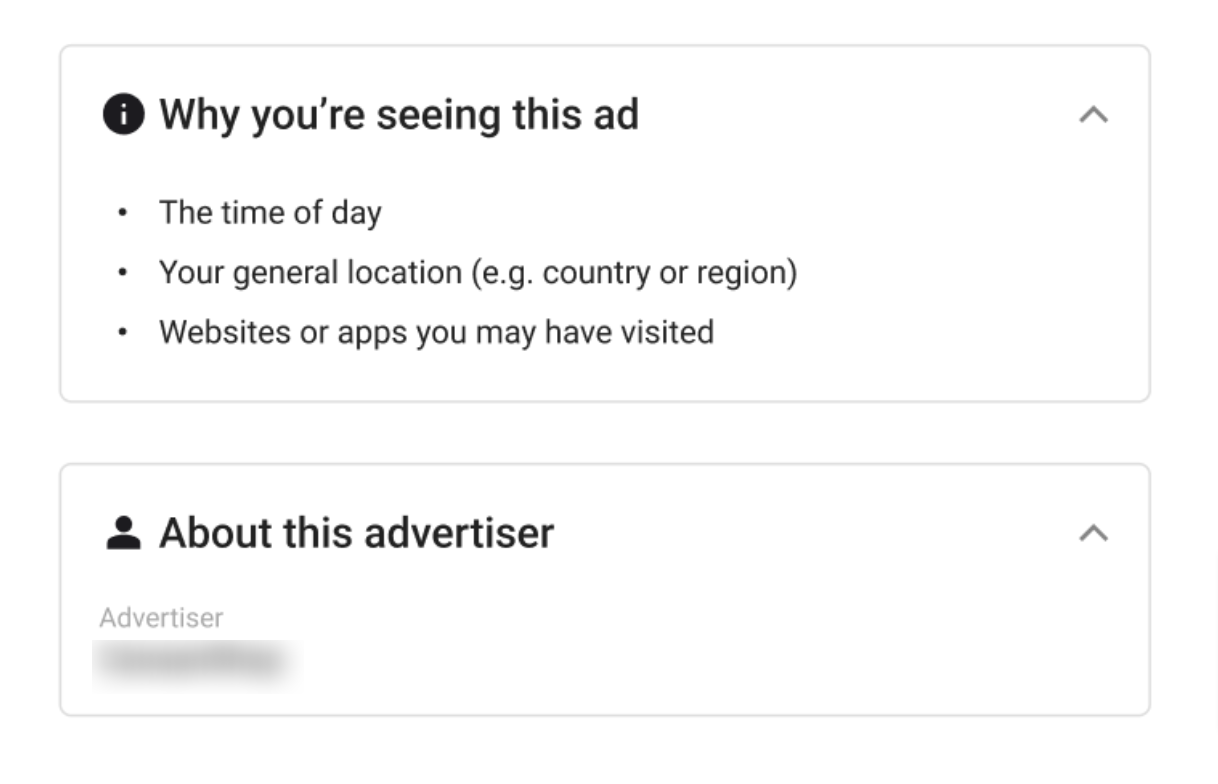Click the bullet before "The time of day"

pos(123,213)
